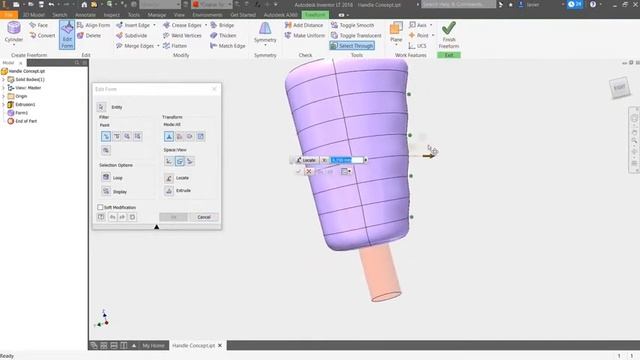Click the Point work feature button

(x=419, y=36)
